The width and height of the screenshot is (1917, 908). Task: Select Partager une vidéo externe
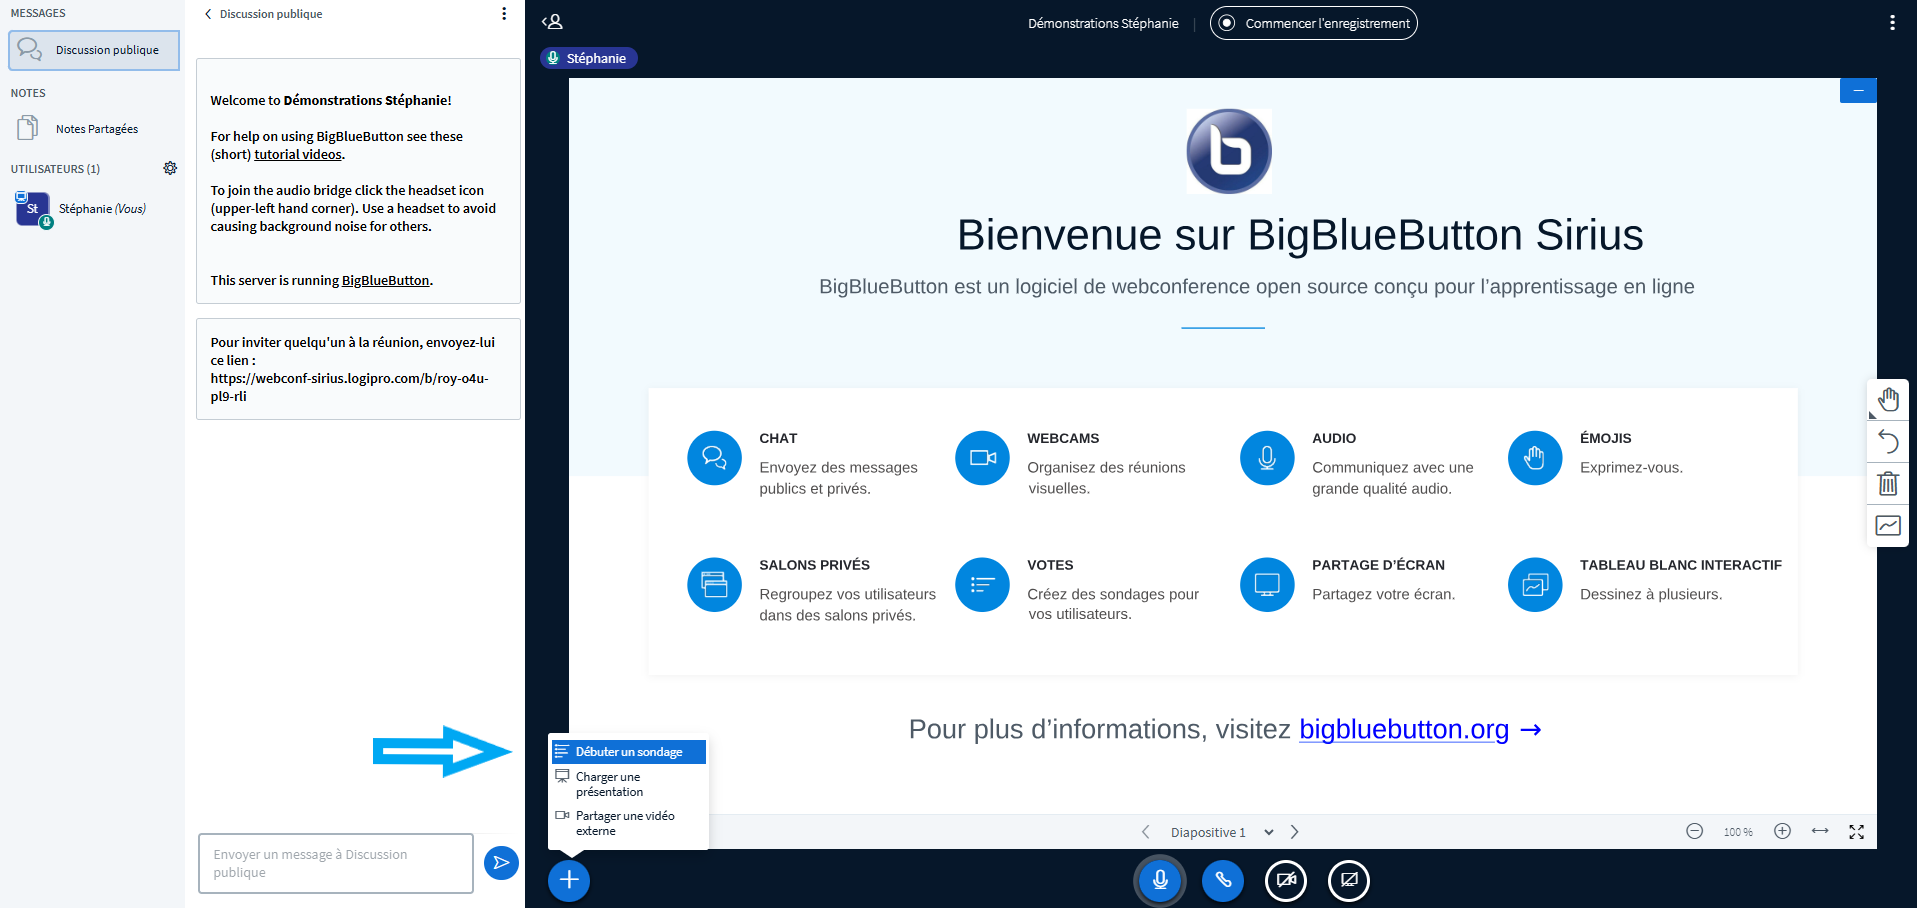coord(626,823)
